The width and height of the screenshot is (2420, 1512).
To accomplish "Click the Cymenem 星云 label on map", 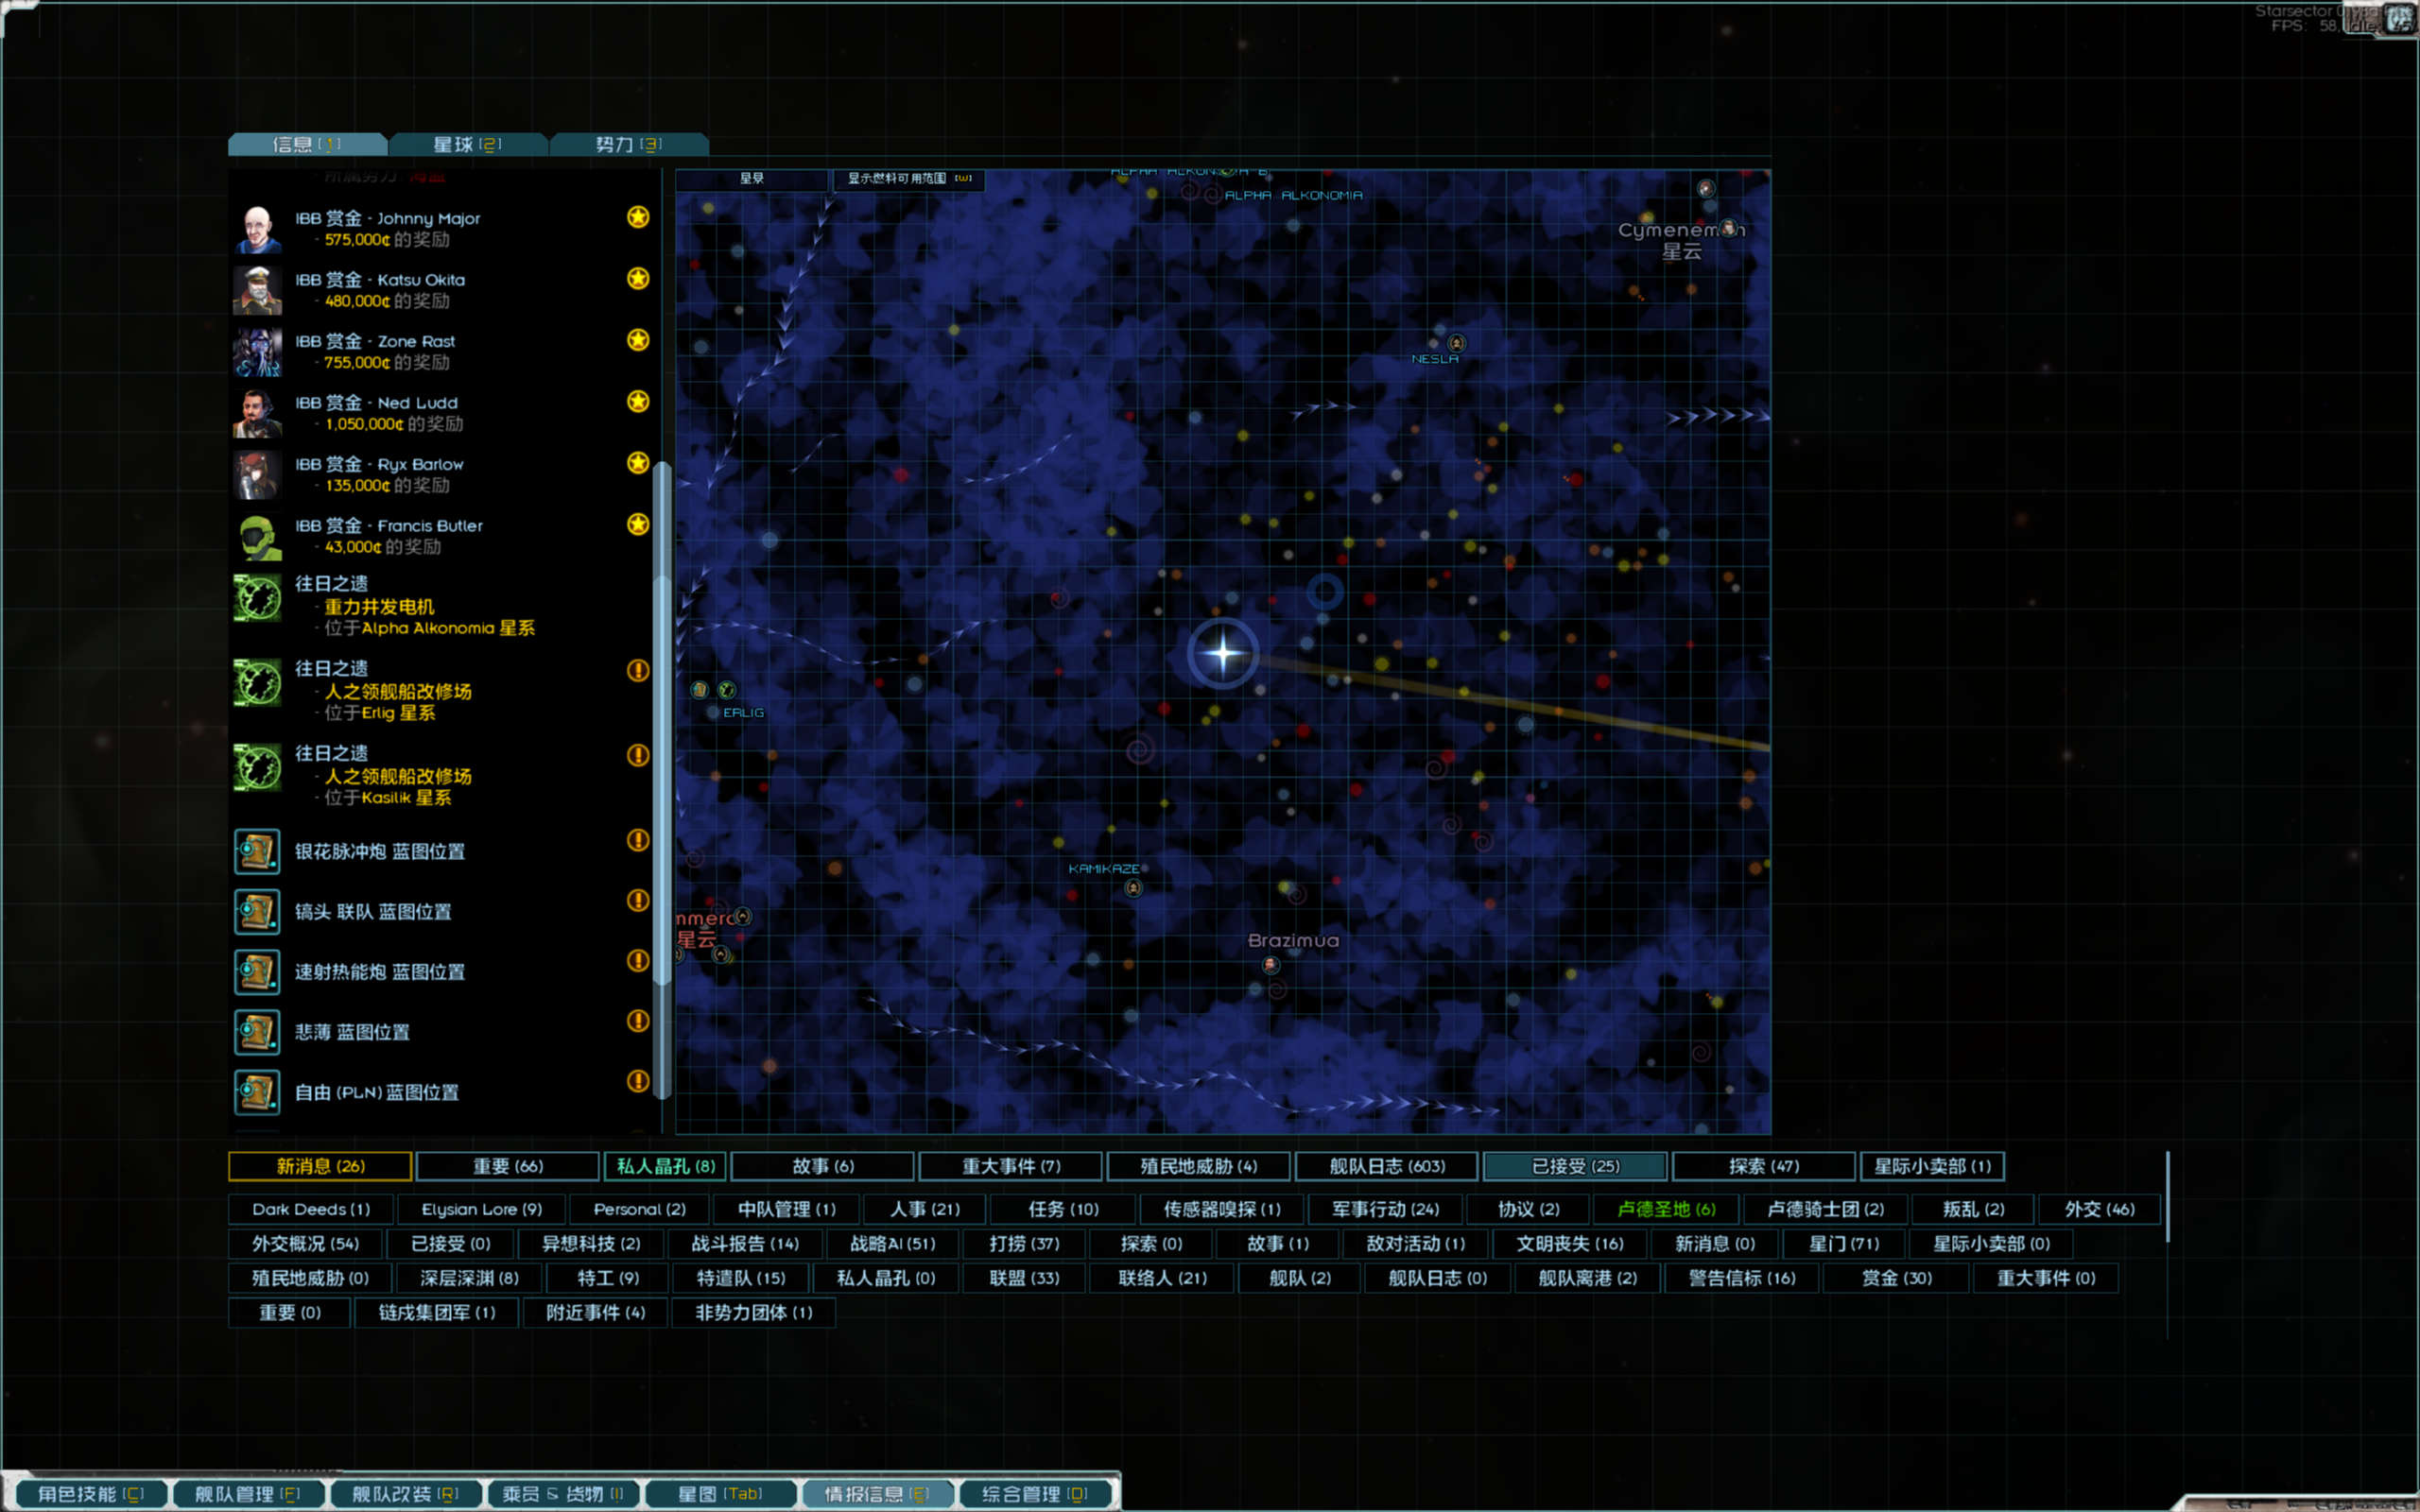I will pos(1681,240).
